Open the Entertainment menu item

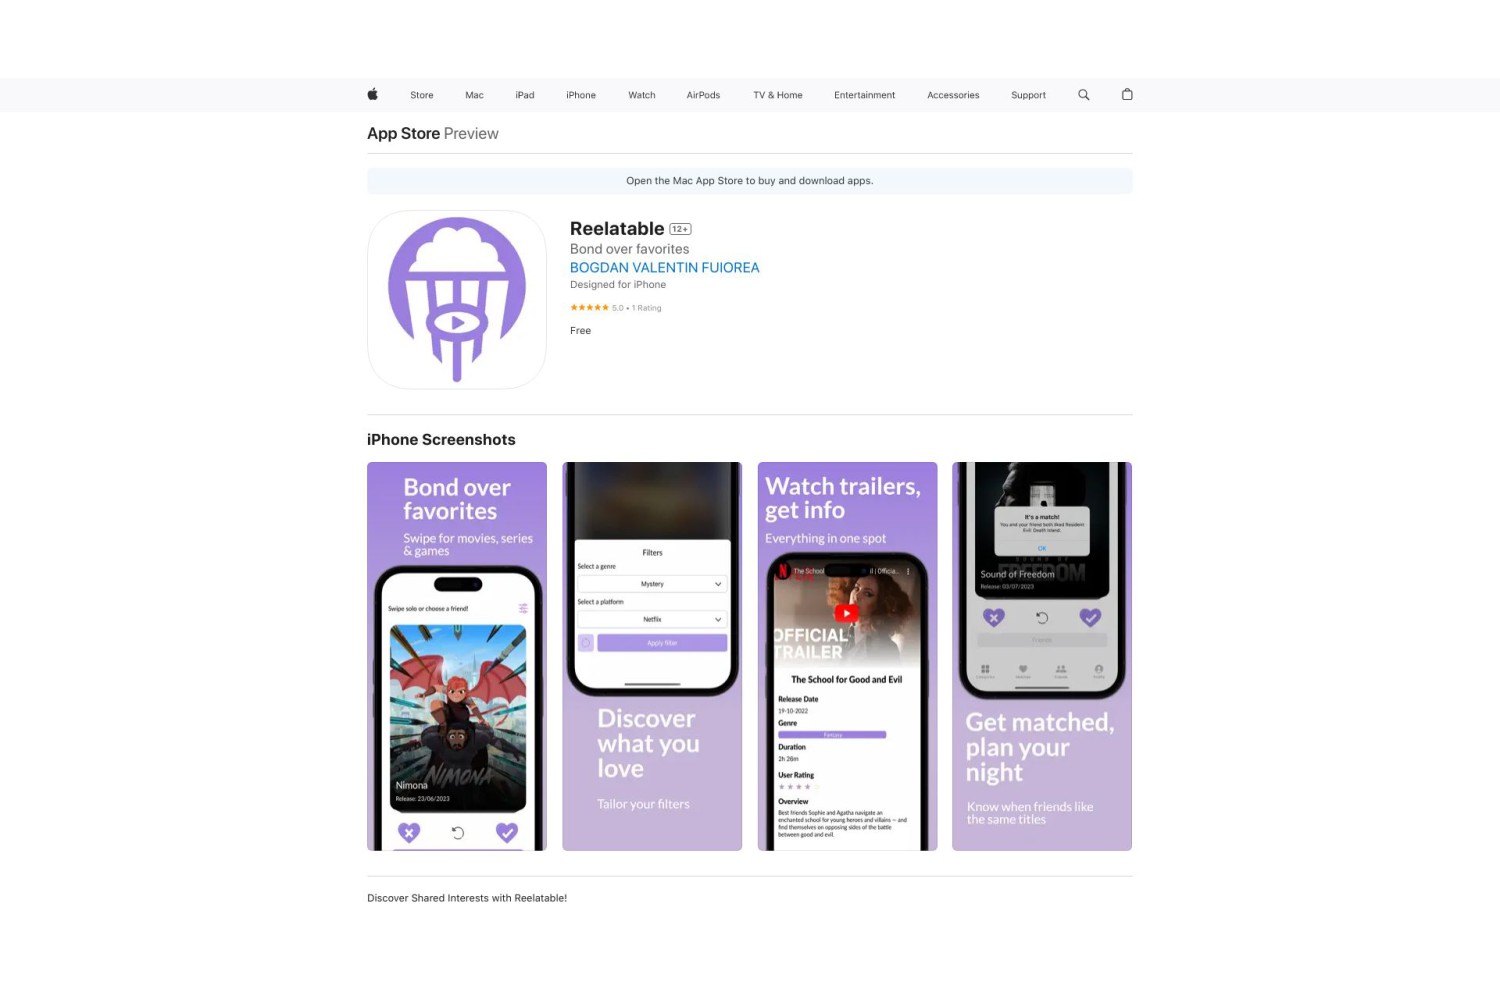865,95
